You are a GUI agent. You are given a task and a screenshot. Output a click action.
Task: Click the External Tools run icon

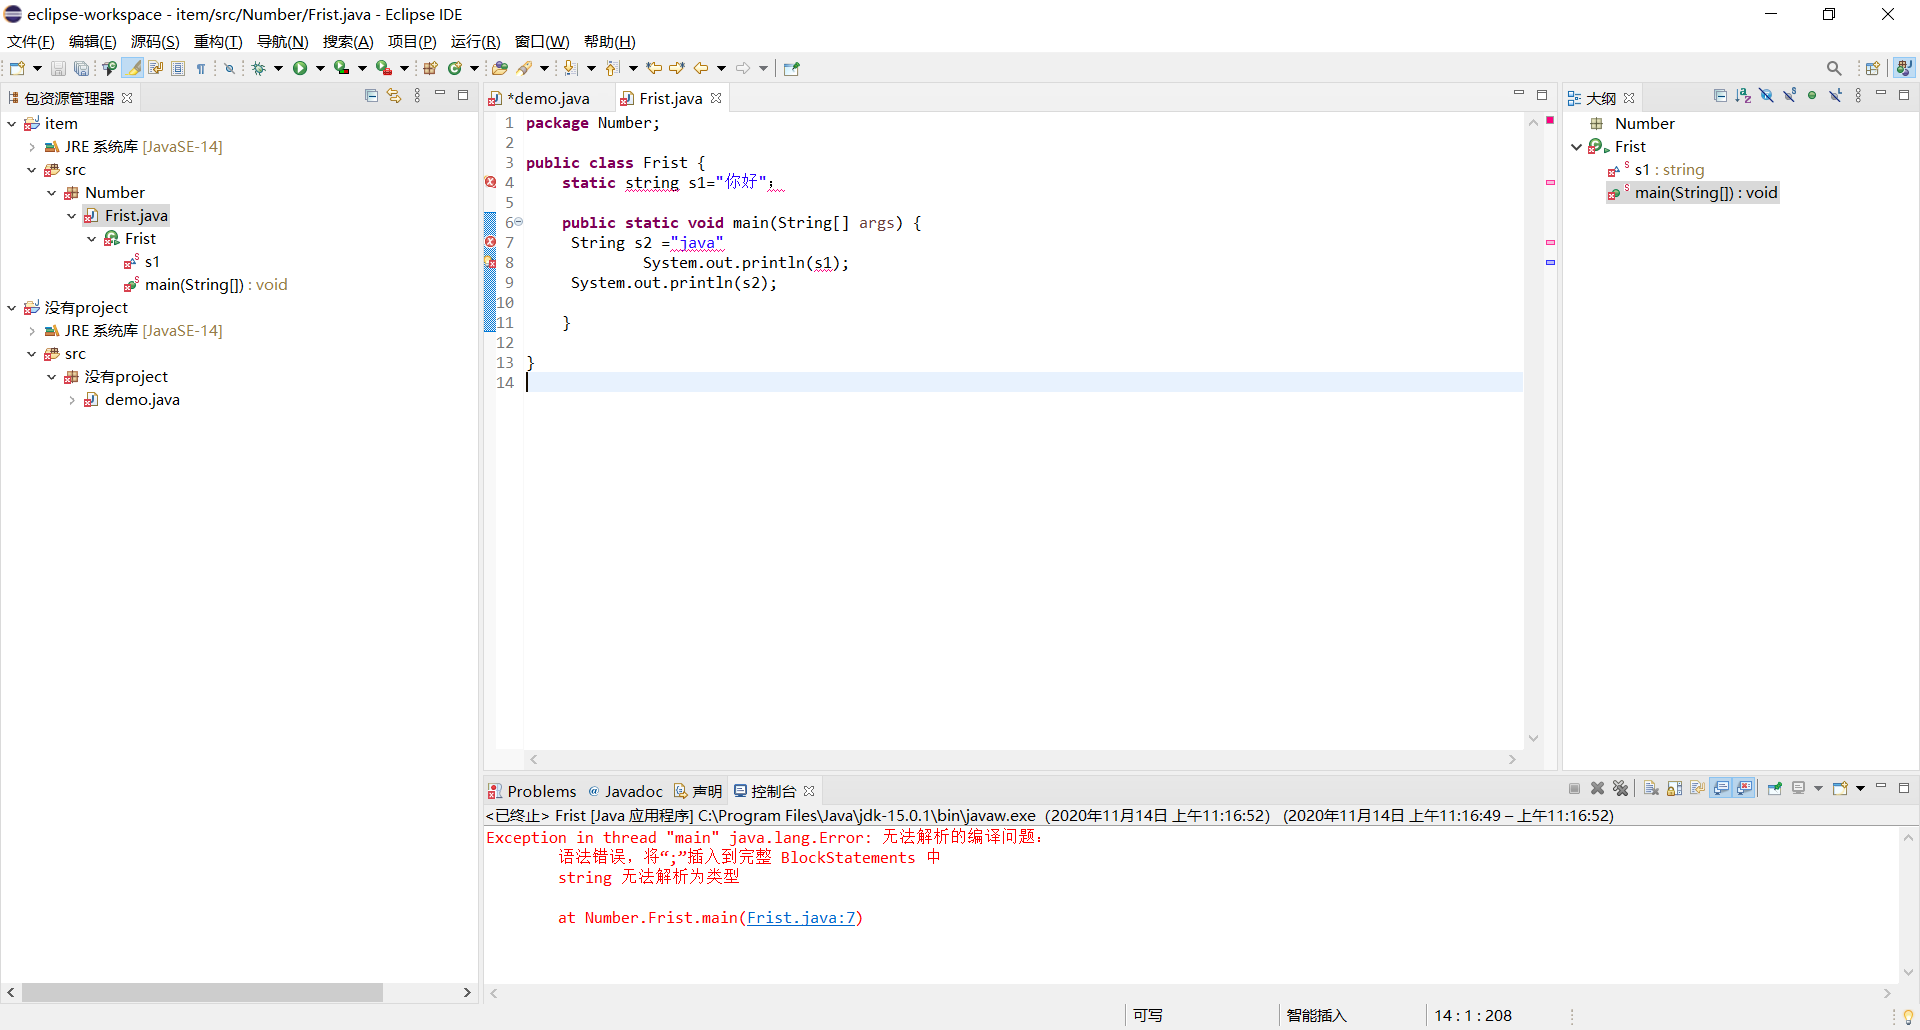point(383,68)
